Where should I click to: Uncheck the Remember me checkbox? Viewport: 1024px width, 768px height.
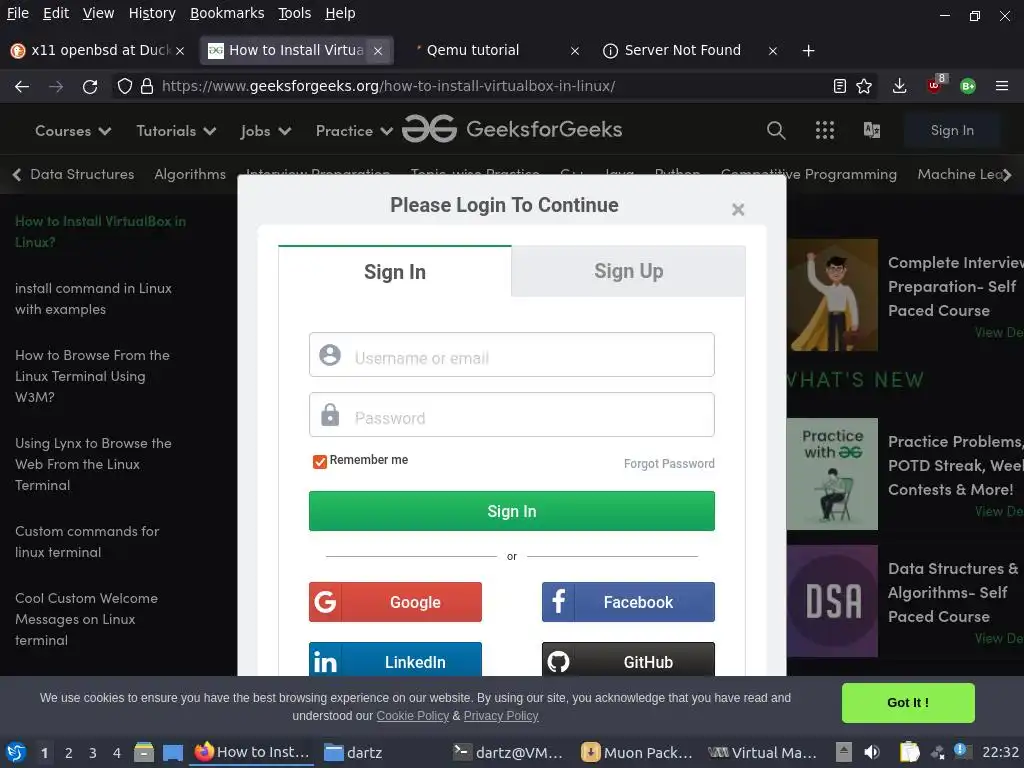click(319, 462)
